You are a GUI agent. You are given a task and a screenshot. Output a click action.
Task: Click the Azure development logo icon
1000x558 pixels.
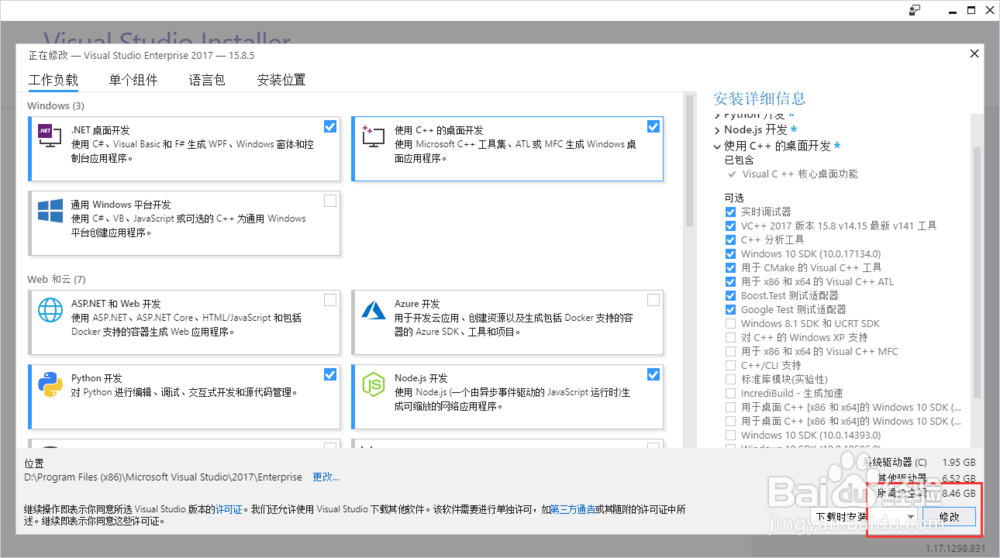[374, 310]
